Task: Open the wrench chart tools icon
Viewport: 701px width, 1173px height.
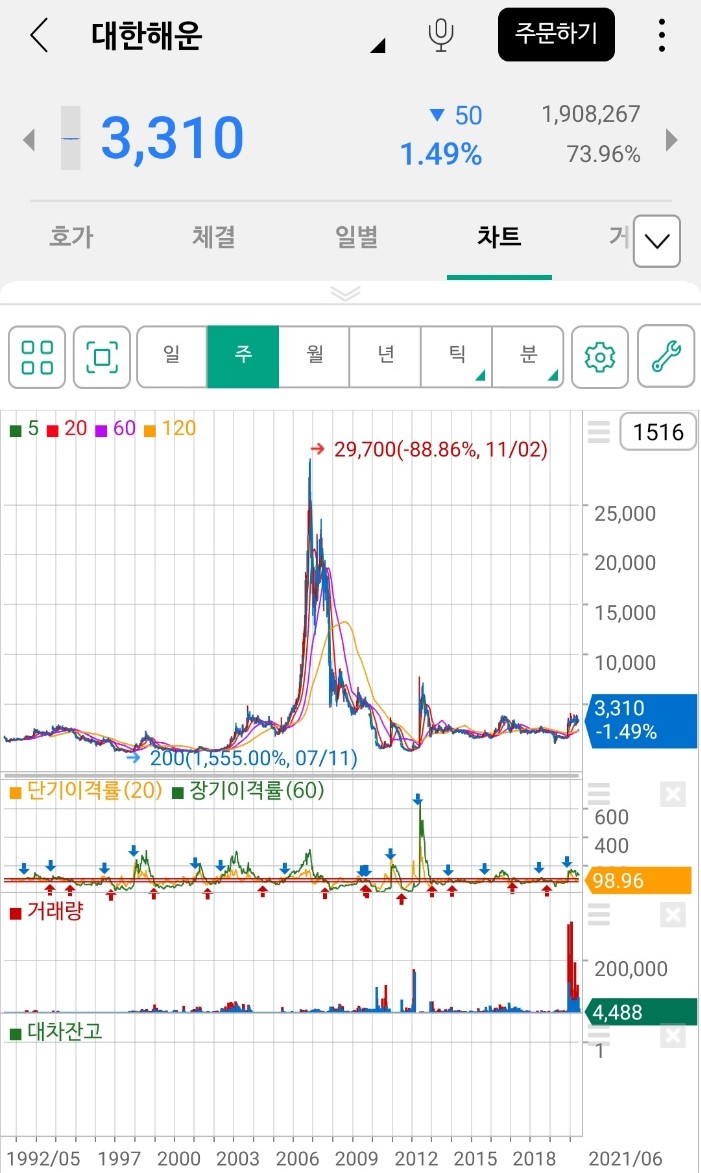Action: (x=666, y=357)
